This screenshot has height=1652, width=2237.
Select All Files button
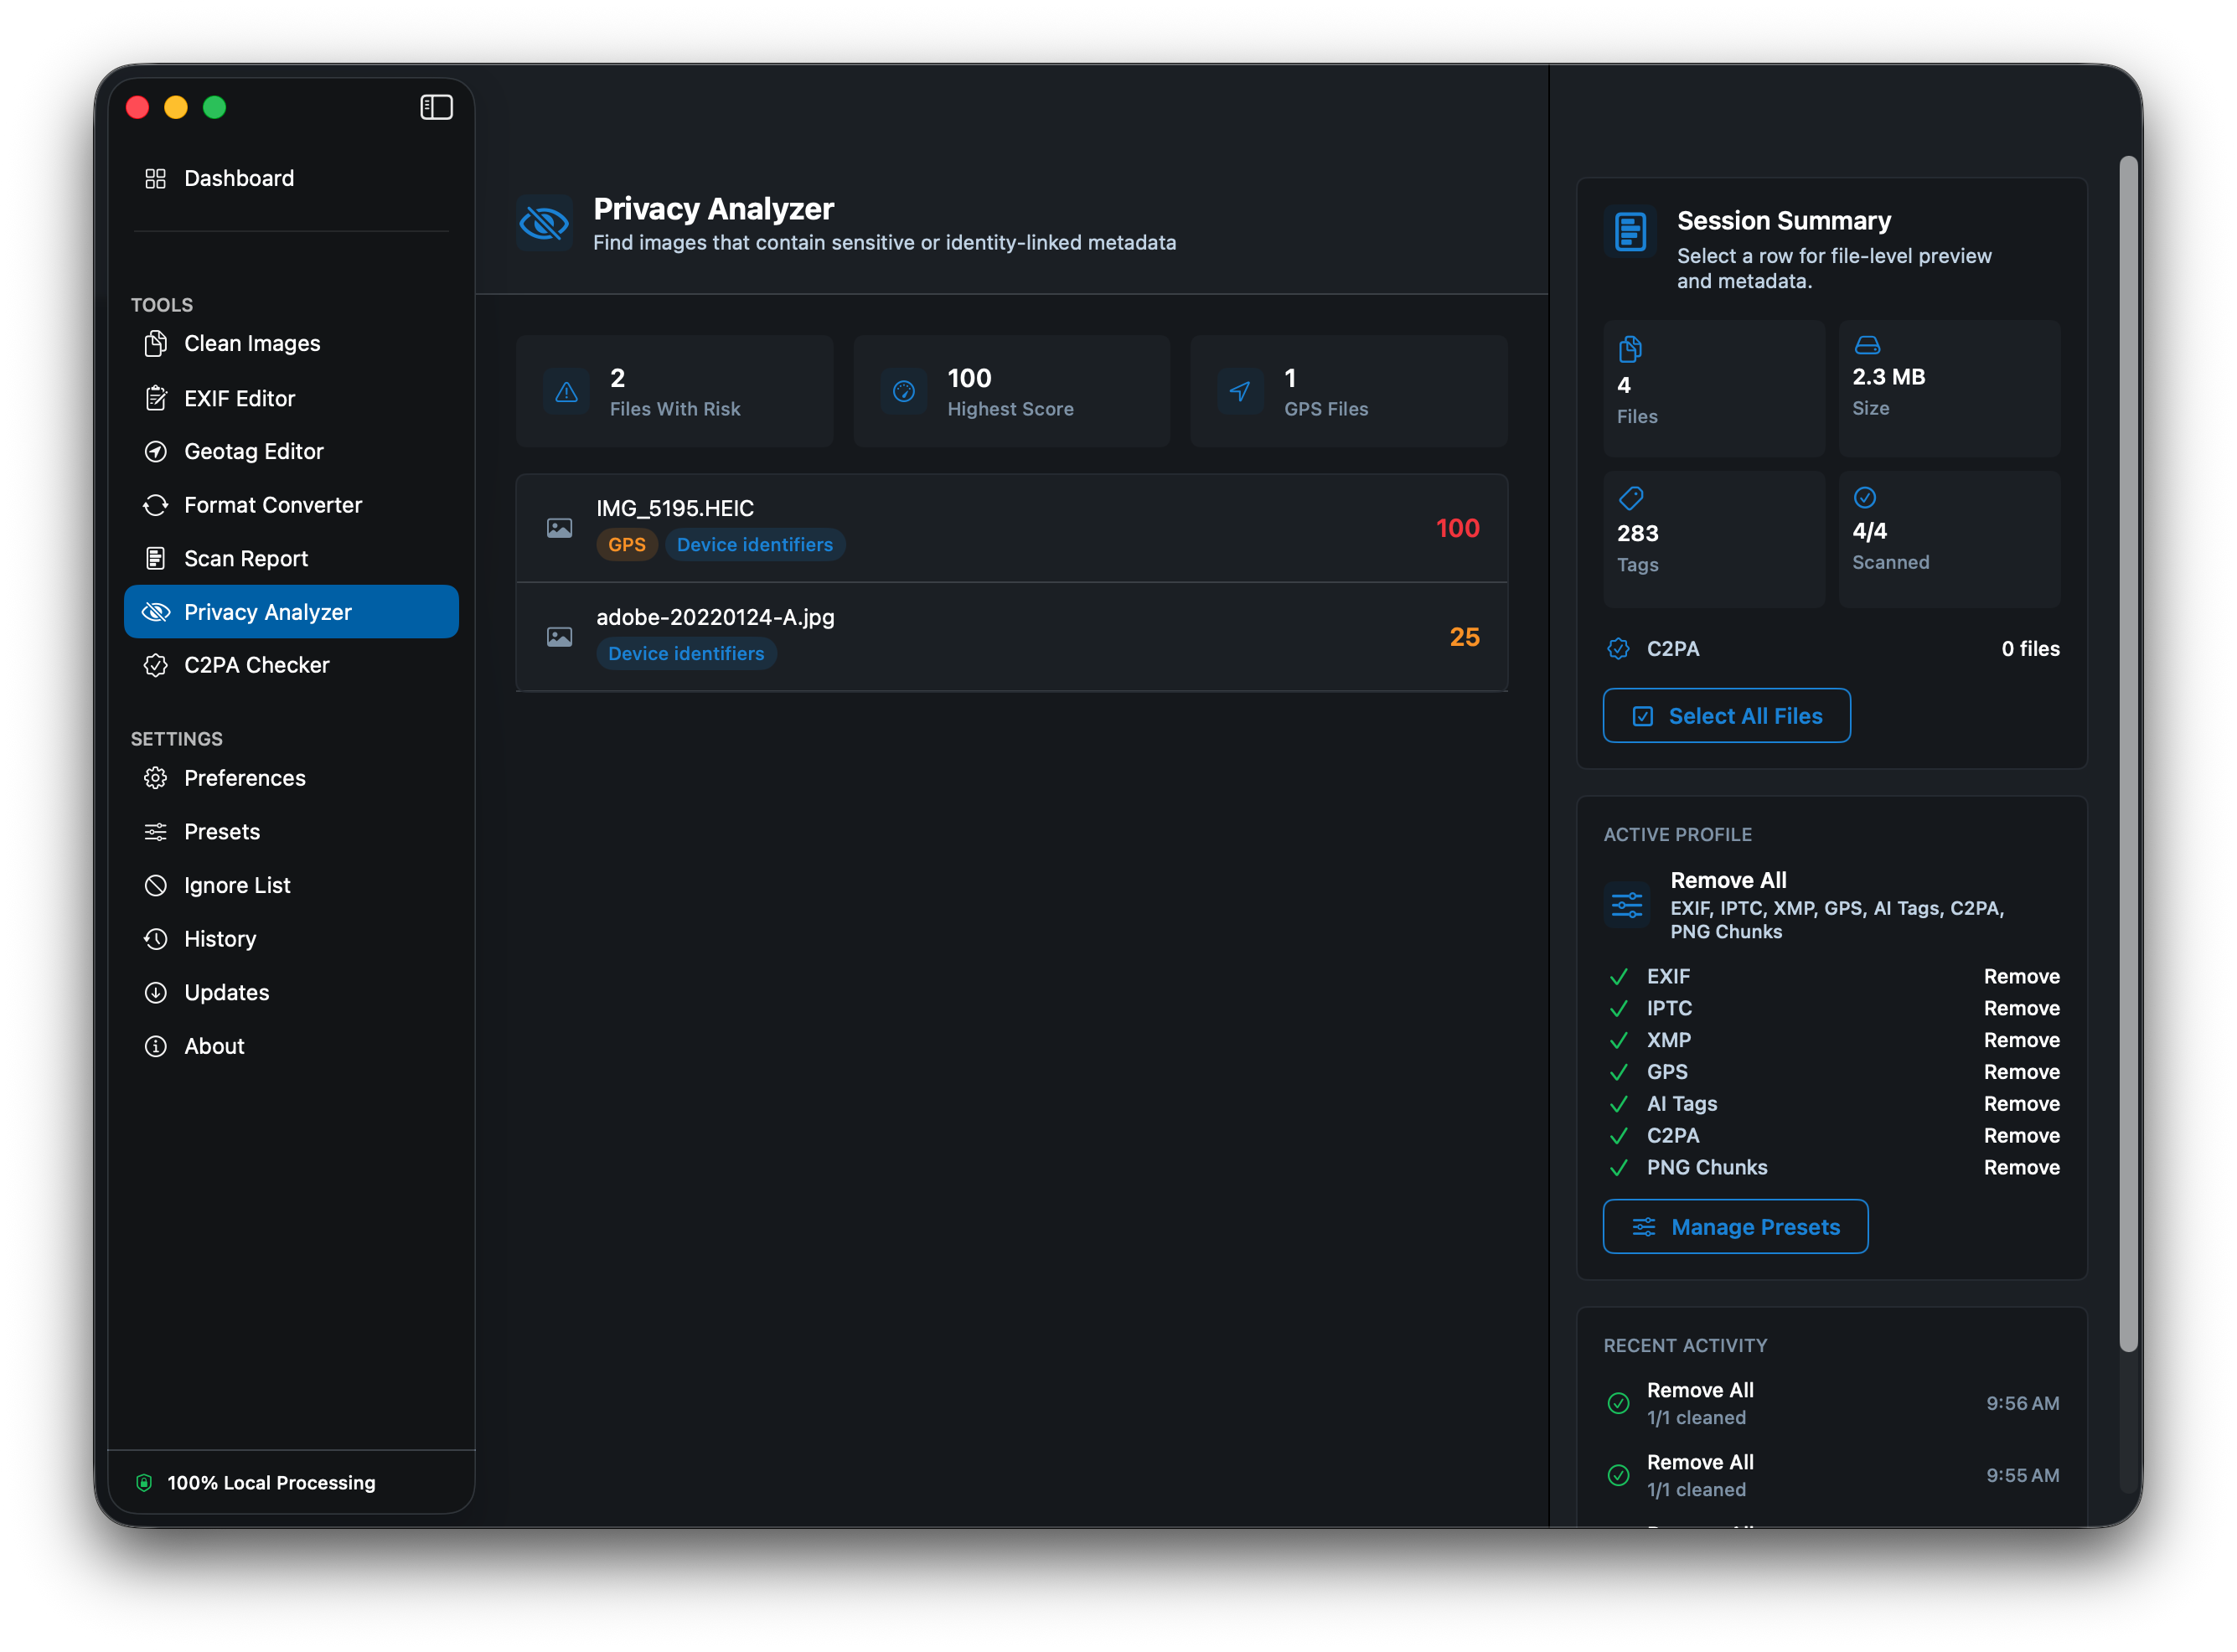point(1726,716)
